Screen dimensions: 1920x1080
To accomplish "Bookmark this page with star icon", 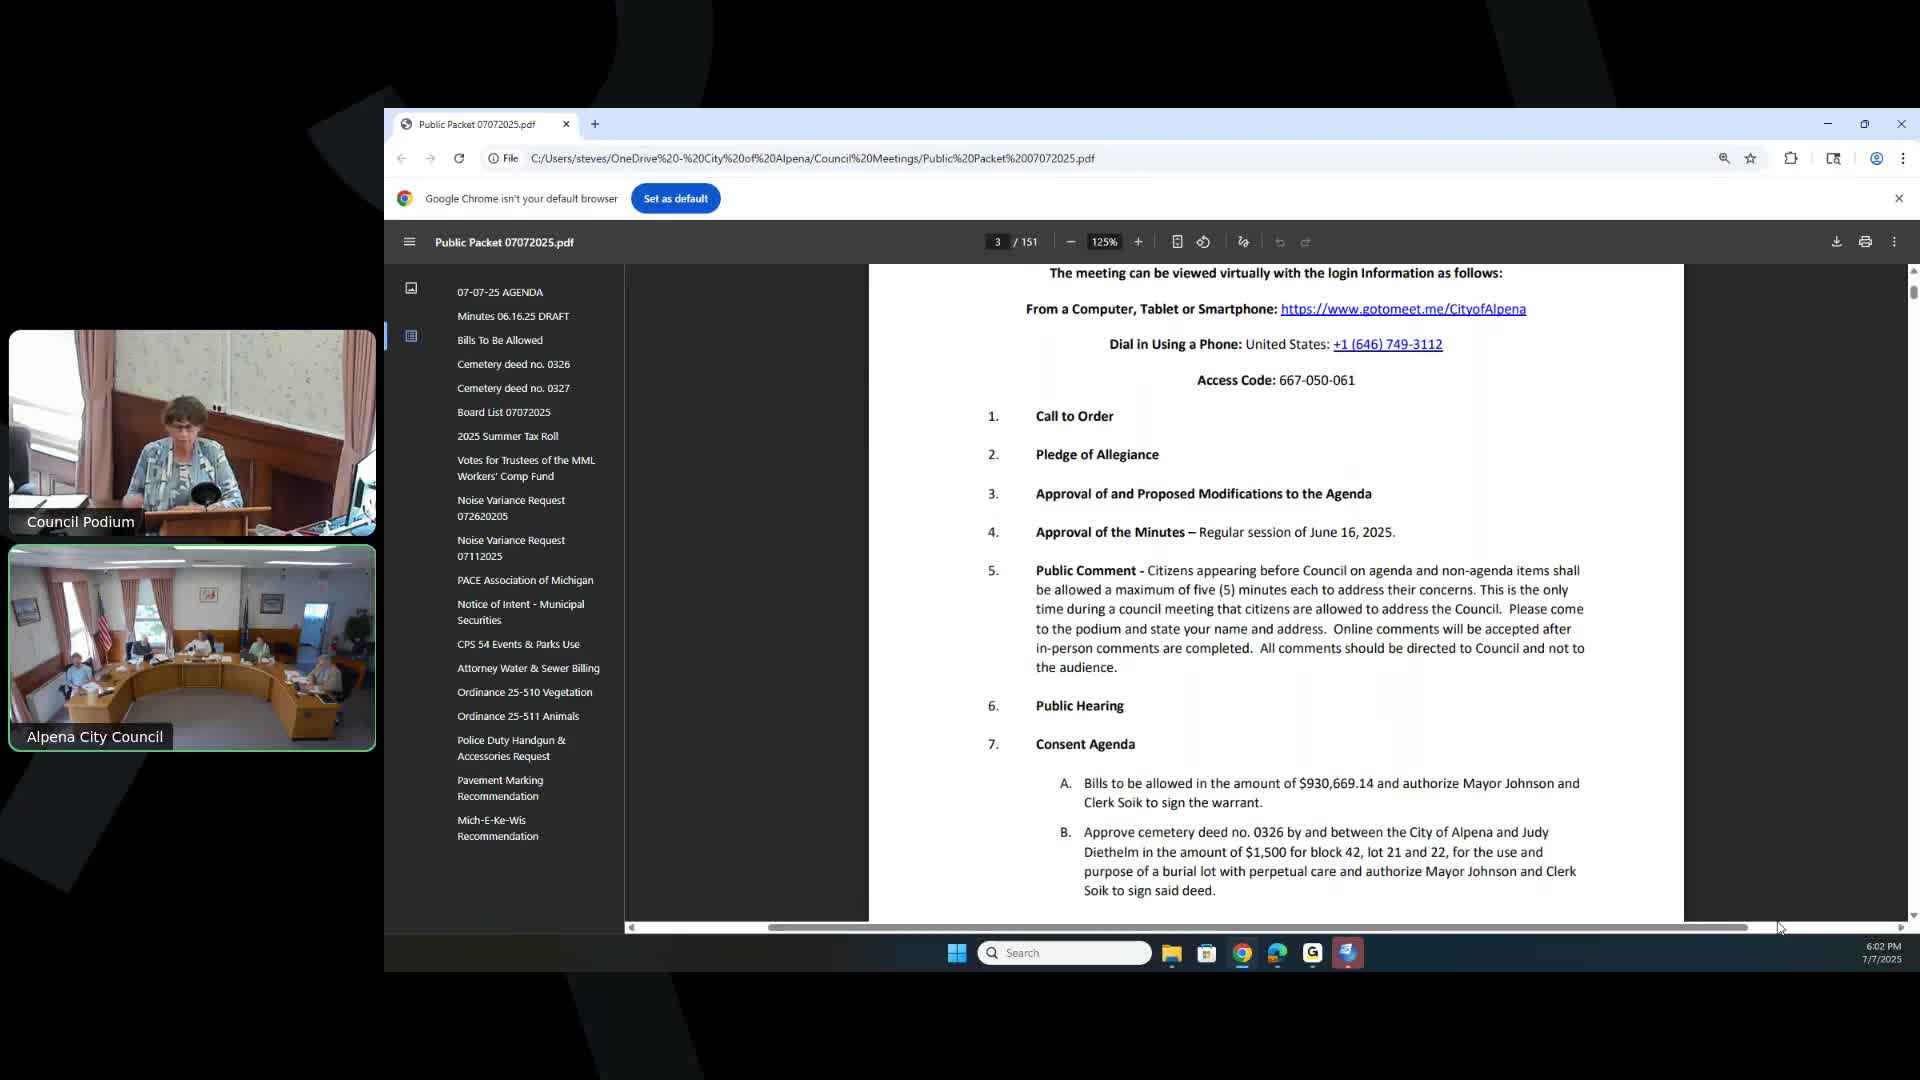I will pyautogui.click(x=1750, y=158).
